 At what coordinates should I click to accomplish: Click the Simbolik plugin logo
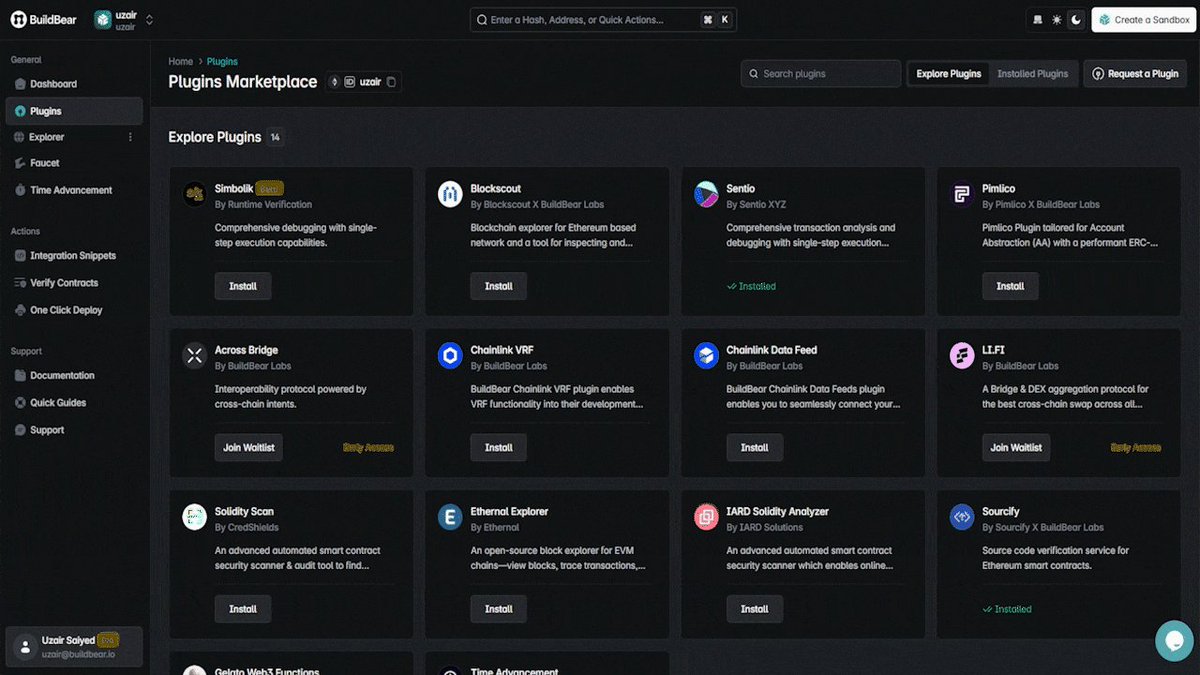click(195, 195)
